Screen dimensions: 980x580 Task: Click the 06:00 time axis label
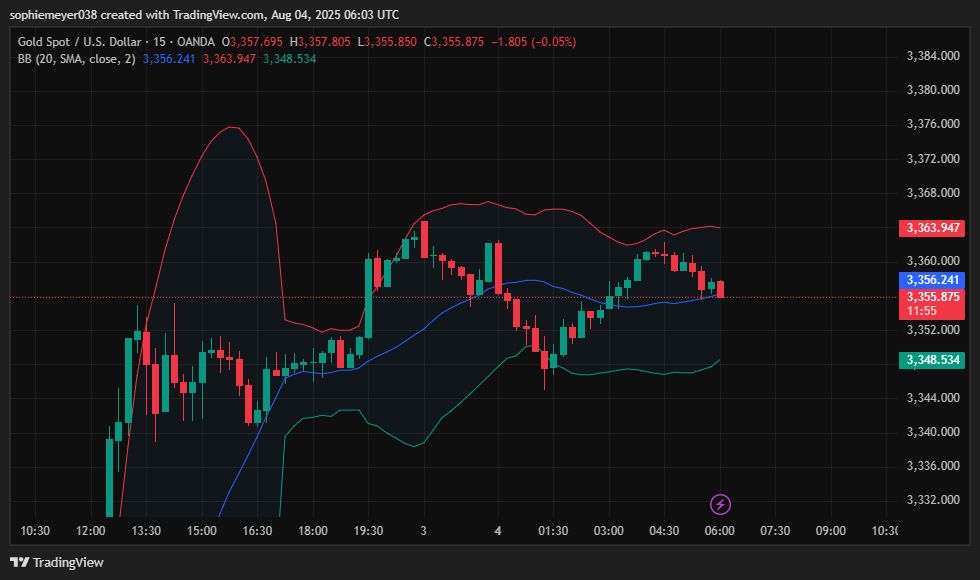pyautogui.click(x=719, y=531)
